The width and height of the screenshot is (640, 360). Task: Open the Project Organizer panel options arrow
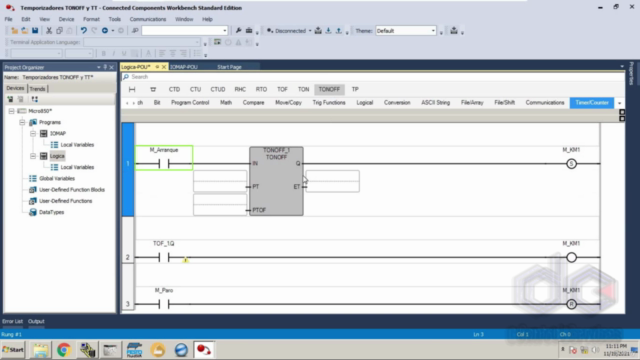coord(98,67)
